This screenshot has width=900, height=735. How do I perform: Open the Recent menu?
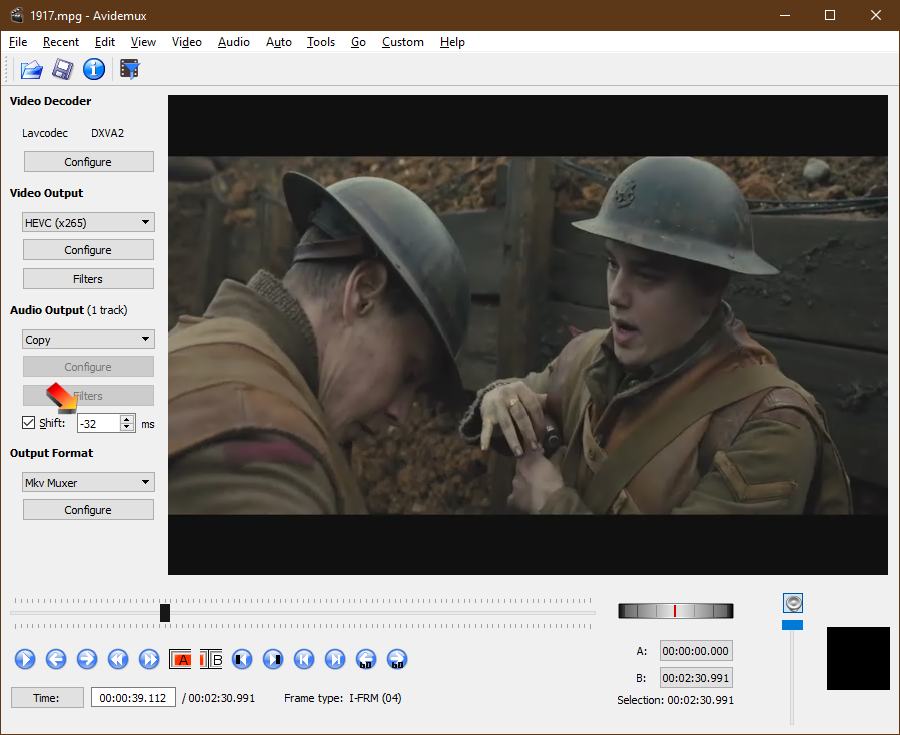pyautogui.click(x=61, y=42)
